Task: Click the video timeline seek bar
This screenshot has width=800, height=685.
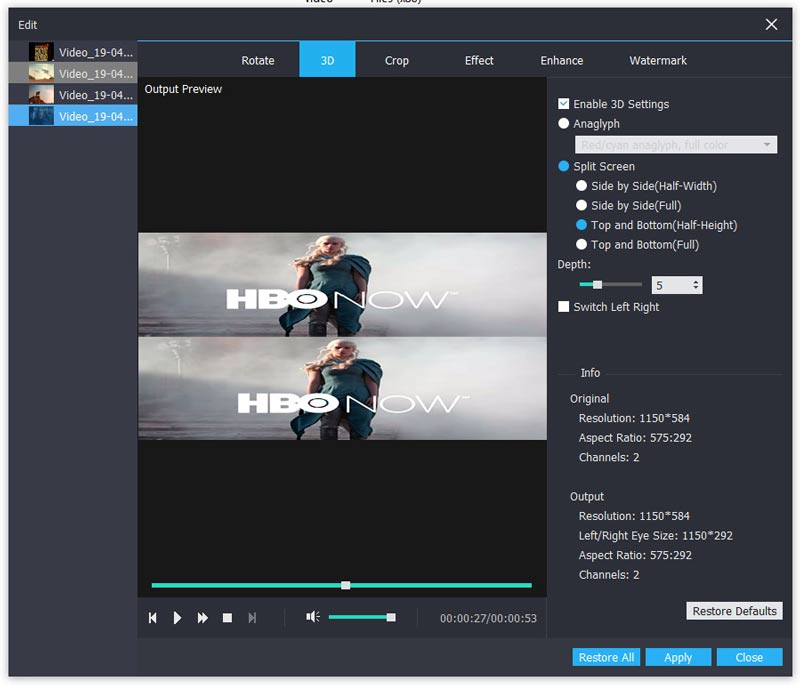Action: coord(440,585)
